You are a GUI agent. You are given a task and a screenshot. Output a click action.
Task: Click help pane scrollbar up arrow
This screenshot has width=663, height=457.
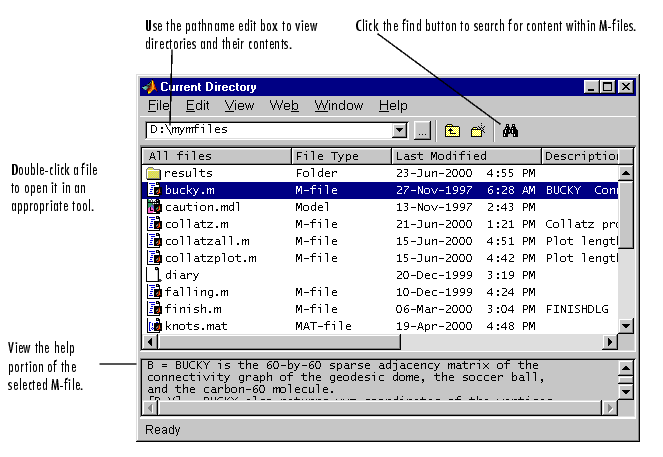click(626, 366)
